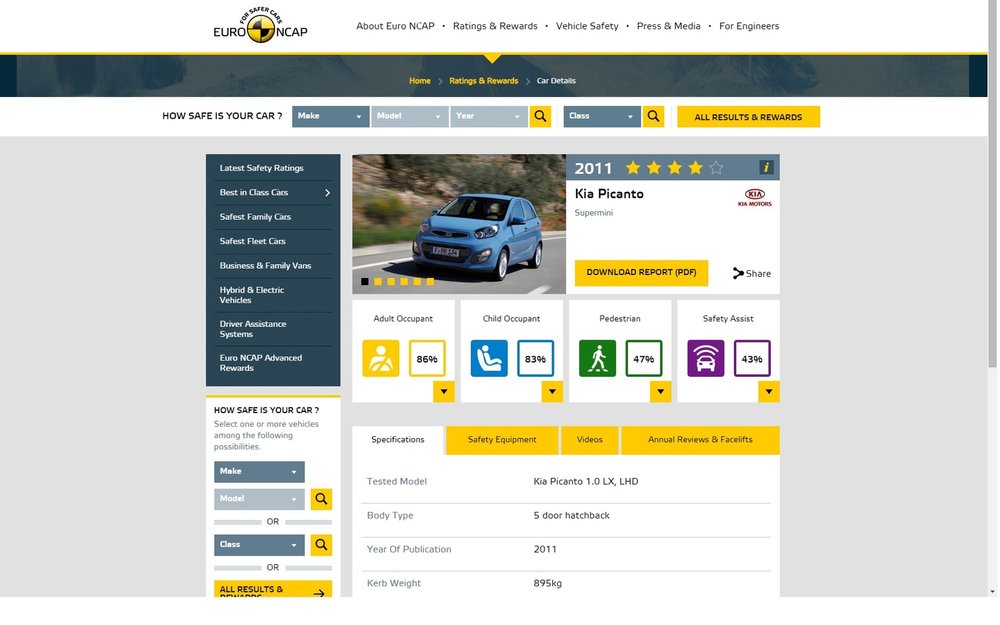Open the About Euro NCAP menu

click(395, 26)
